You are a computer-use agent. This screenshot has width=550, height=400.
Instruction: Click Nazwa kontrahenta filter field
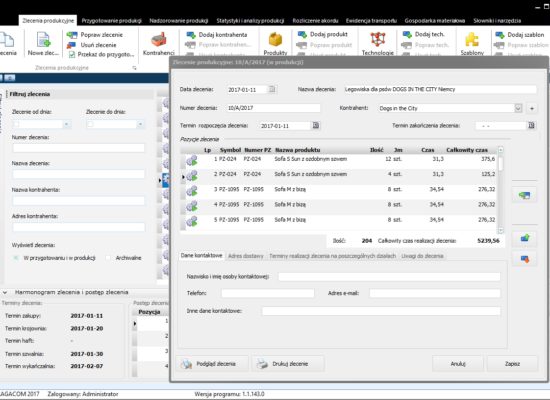(x=79, y=201)
